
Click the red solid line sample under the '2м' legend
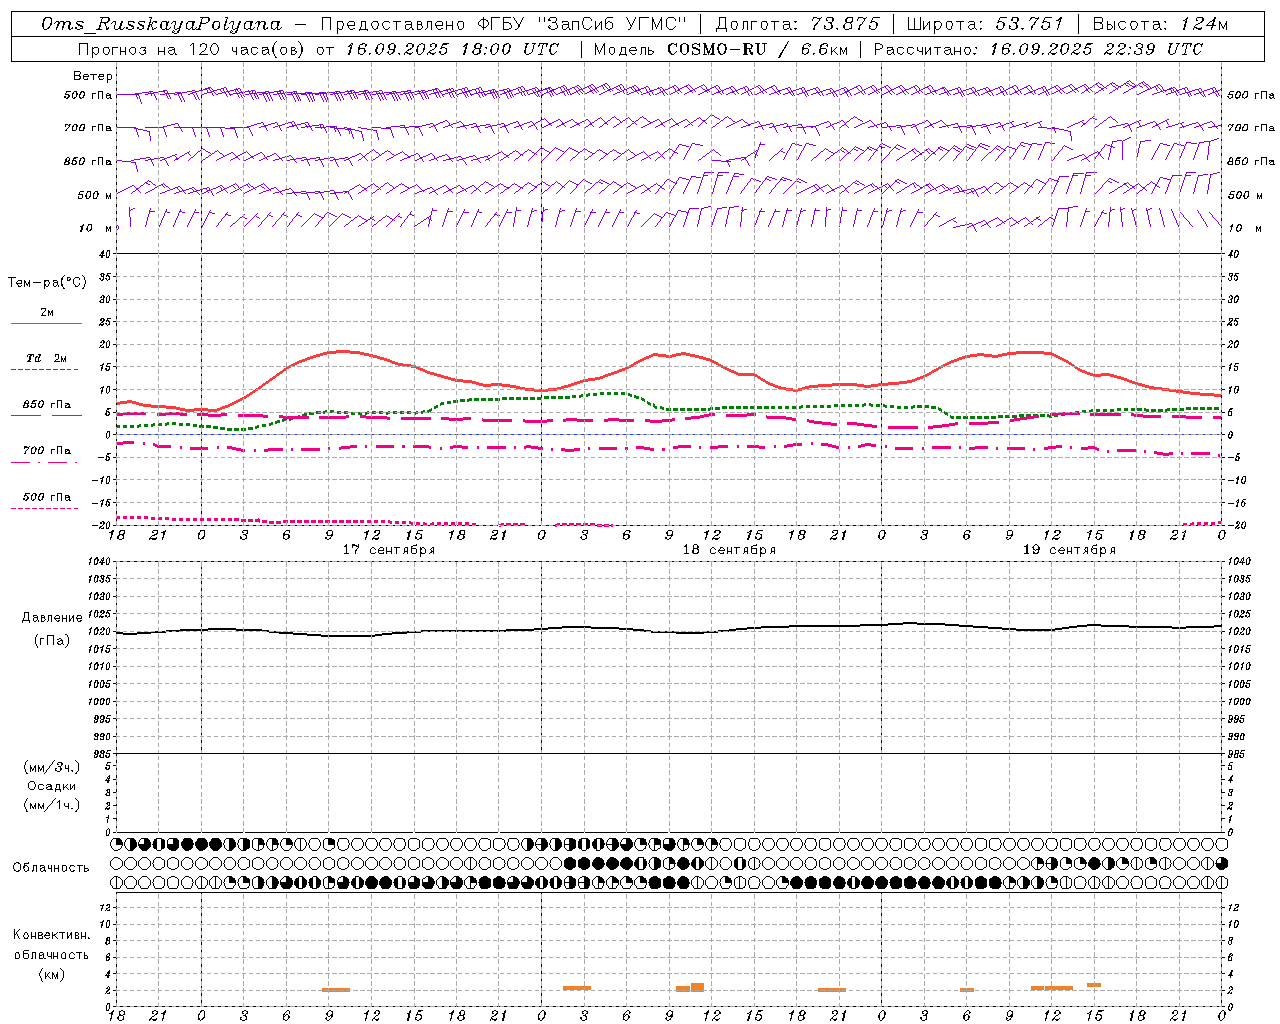[x=46, y=323]
